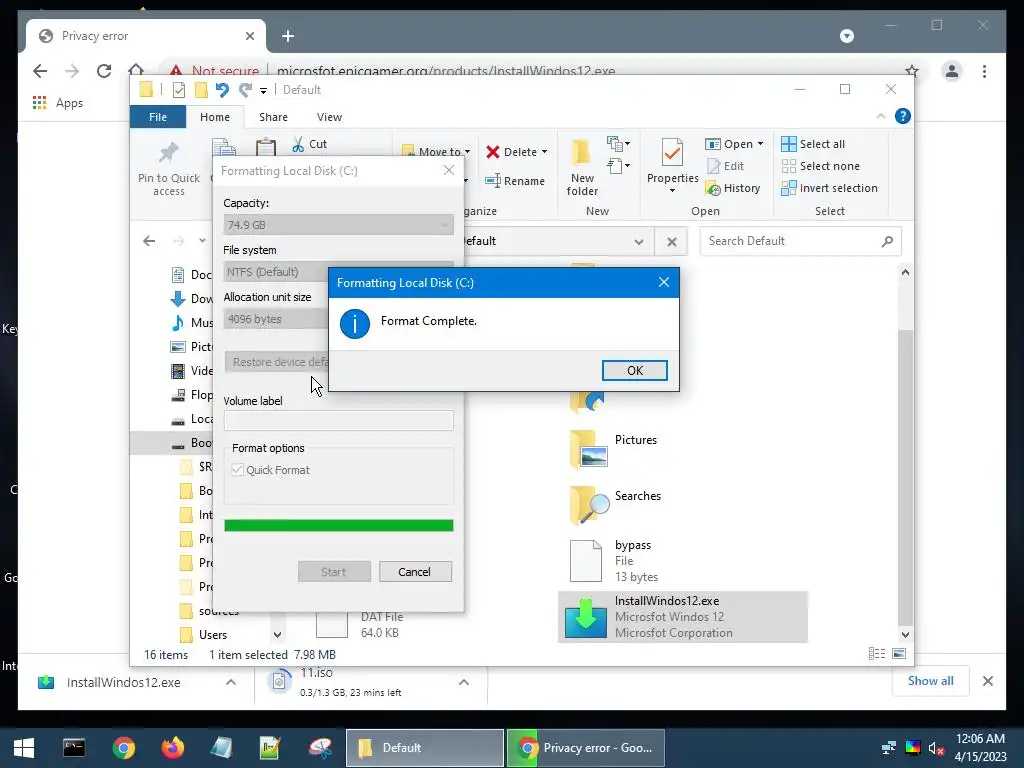Open the Properties ribbon button
Screen dimensions: 1024x768
point(672,167)
